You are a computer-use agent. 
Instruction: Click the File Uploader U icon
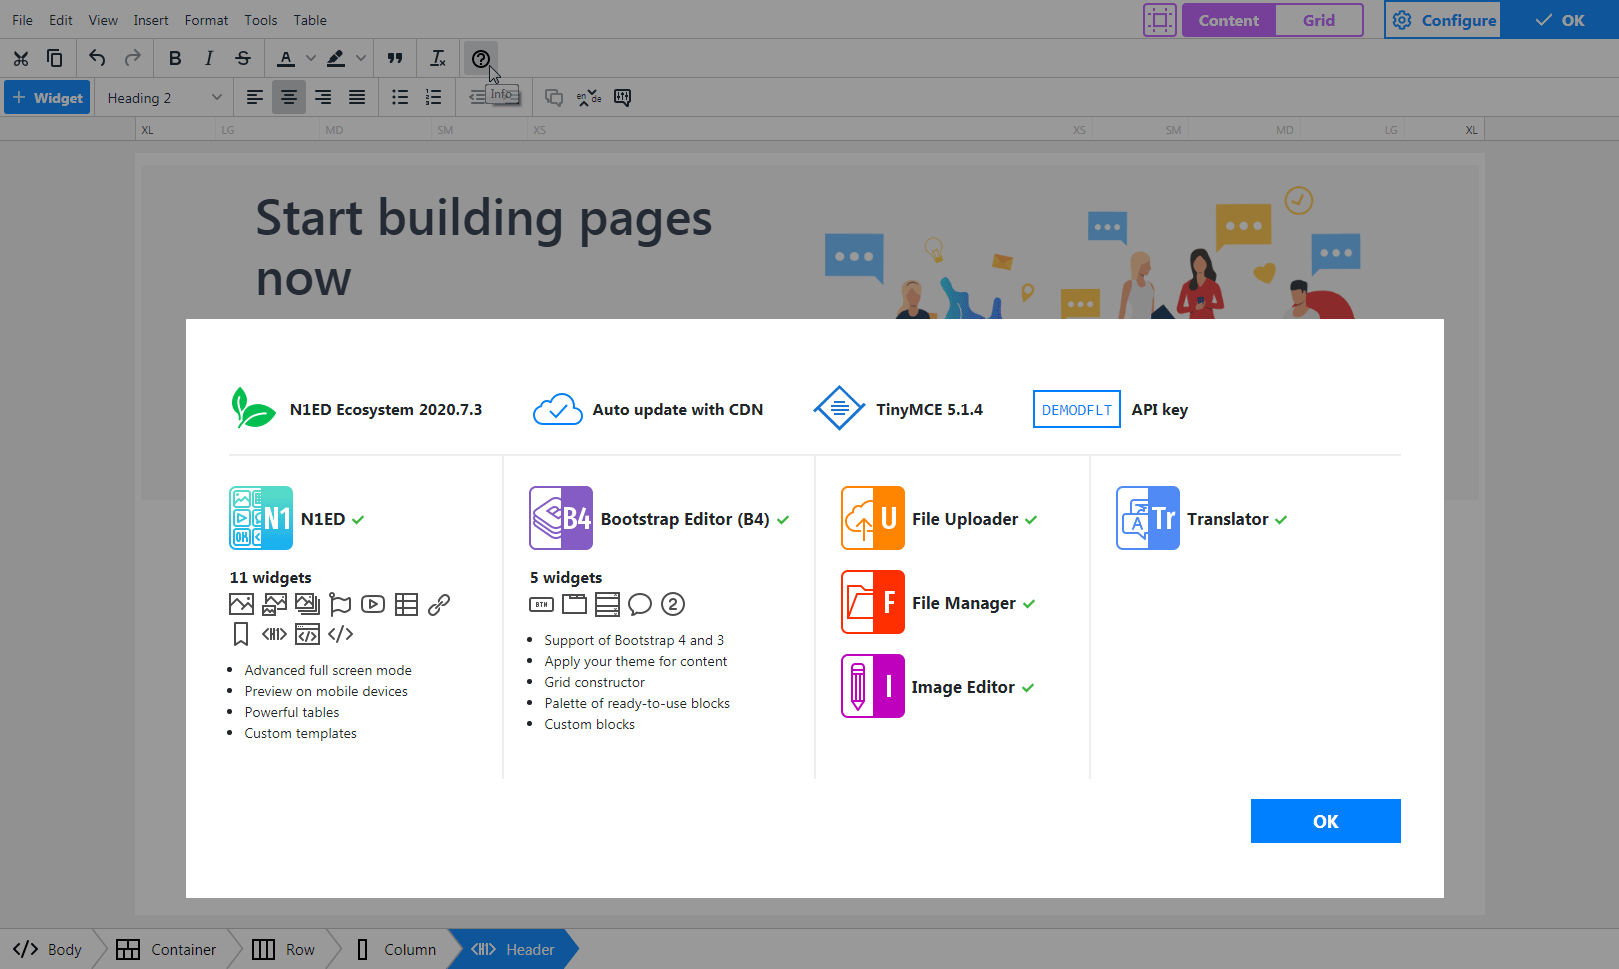click(x=873, y=518)
